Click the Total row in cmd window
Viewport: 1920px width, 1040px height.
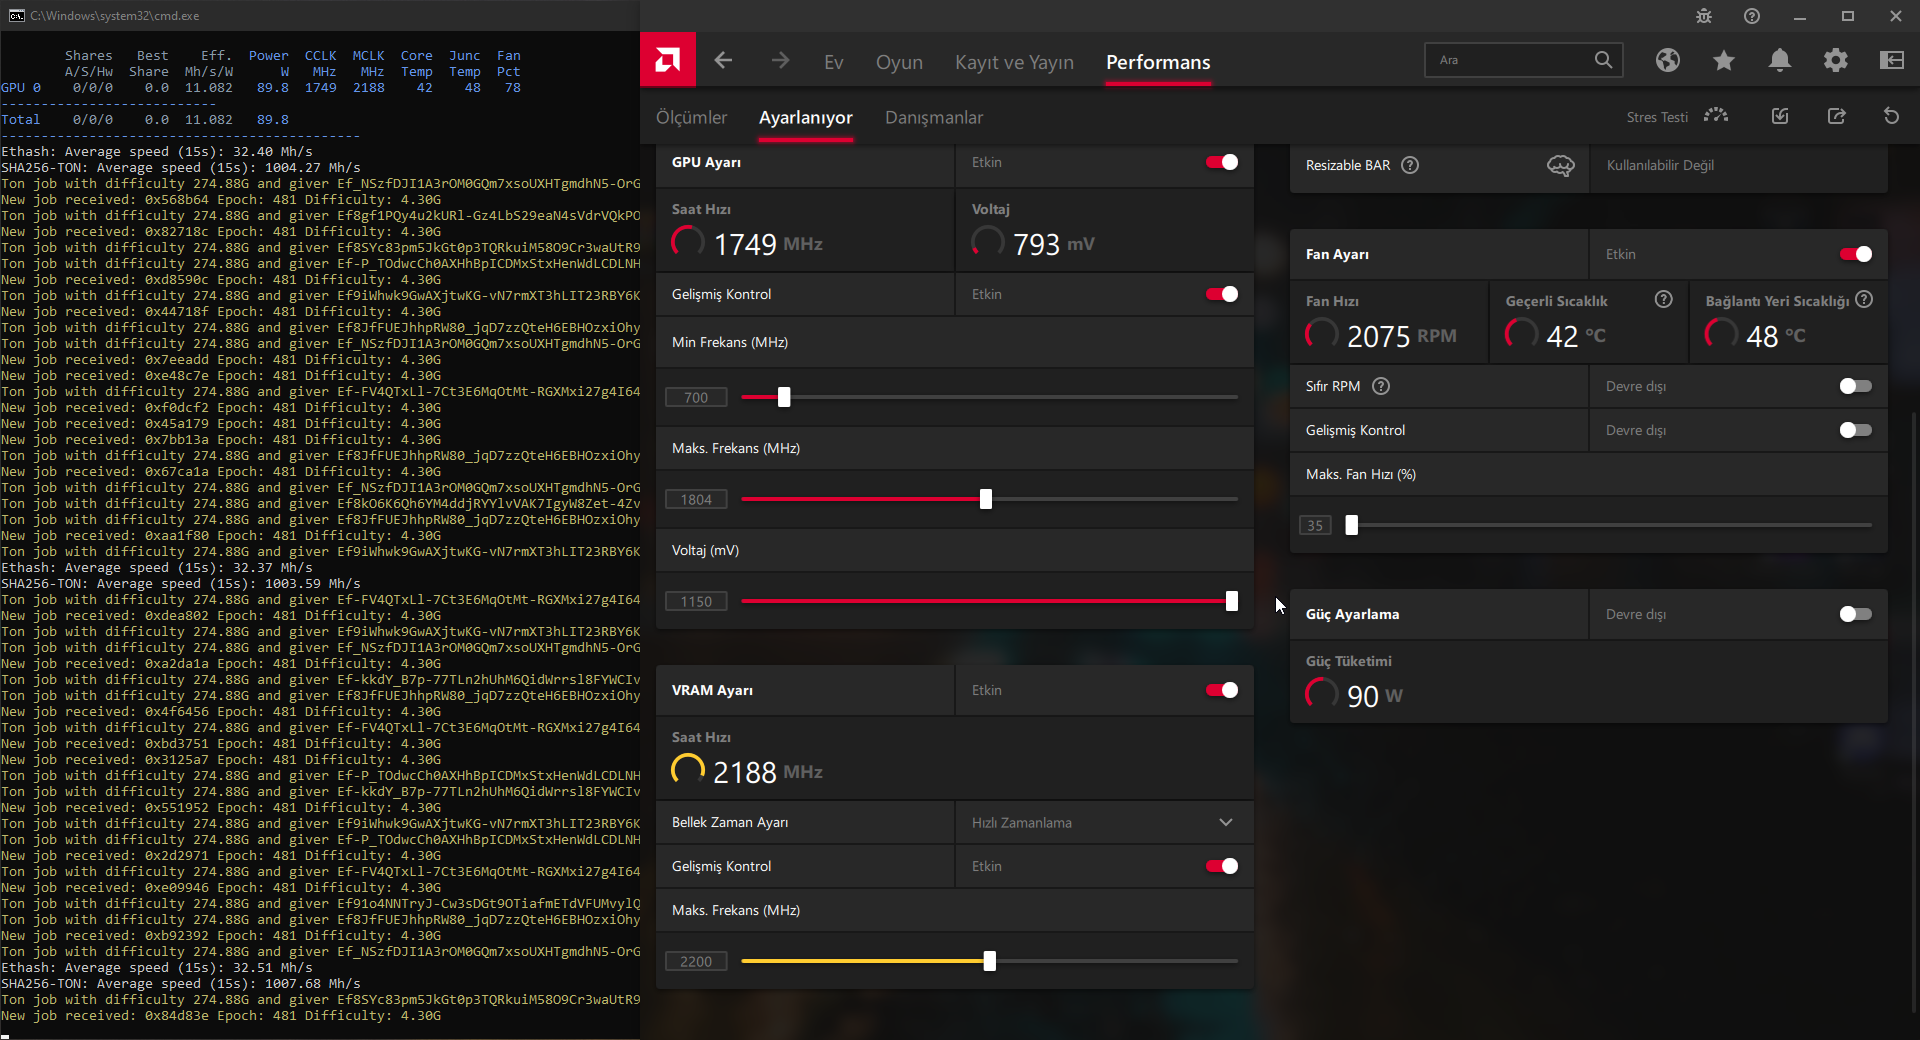coord(145,120)
